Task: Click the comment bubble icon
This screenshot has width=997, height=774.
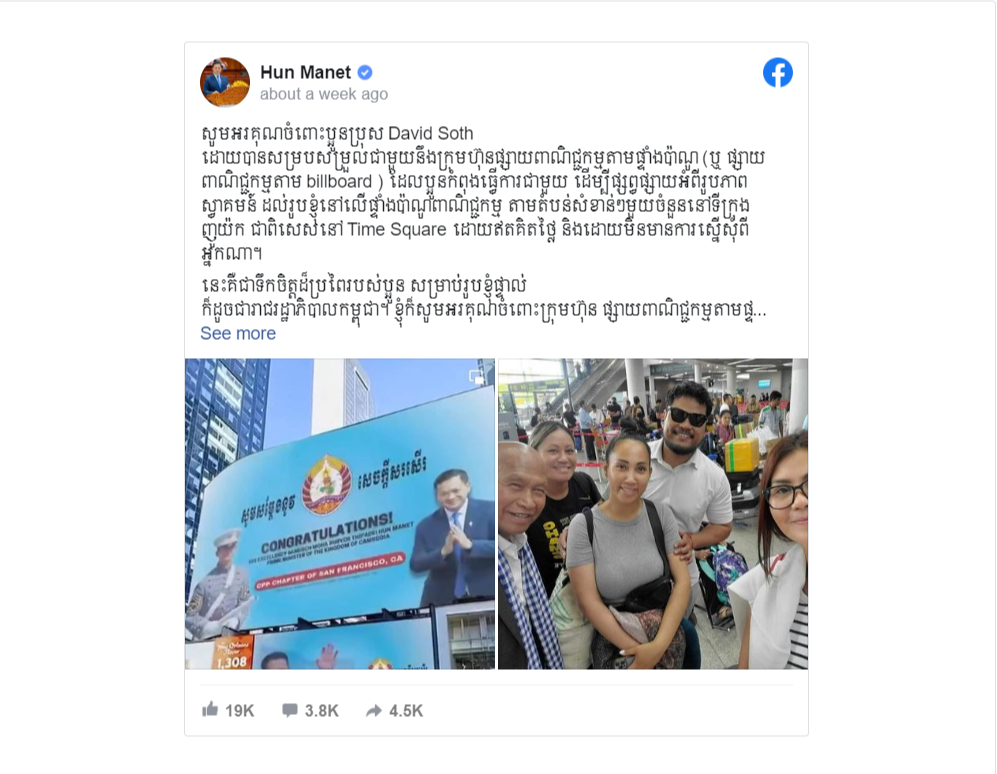Action: pyautogui.click(x=290, y=710)
